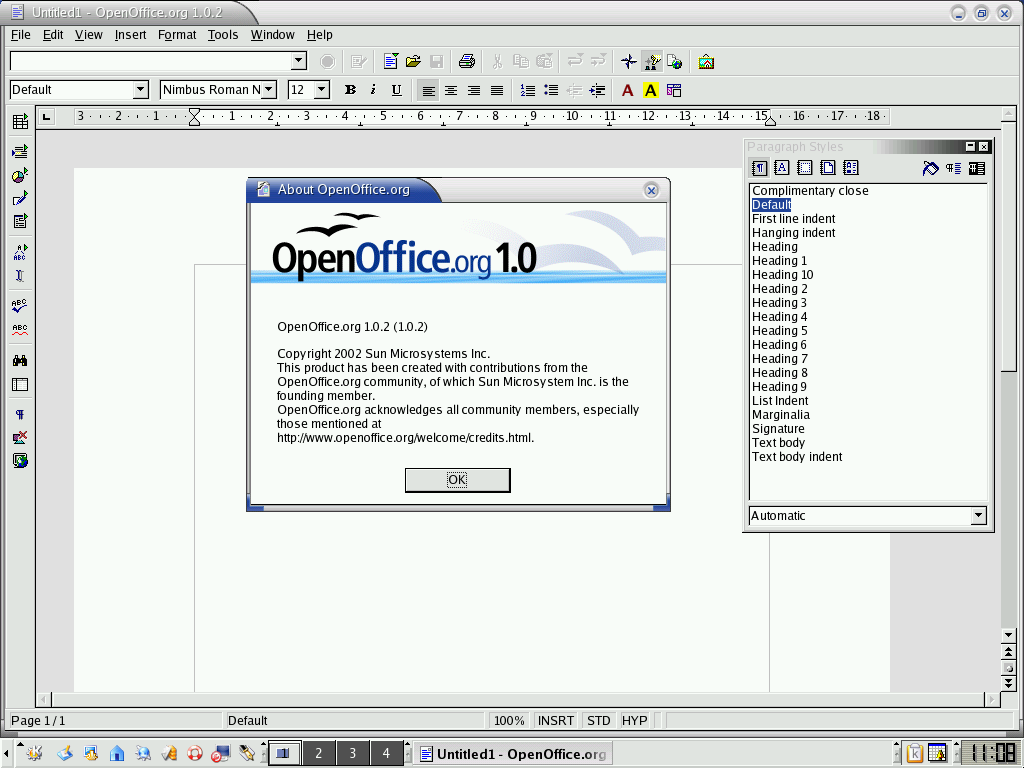Screen dimensions: 1024x768
Task: Turn on Numbering for the list
Action: coord(528,90)
